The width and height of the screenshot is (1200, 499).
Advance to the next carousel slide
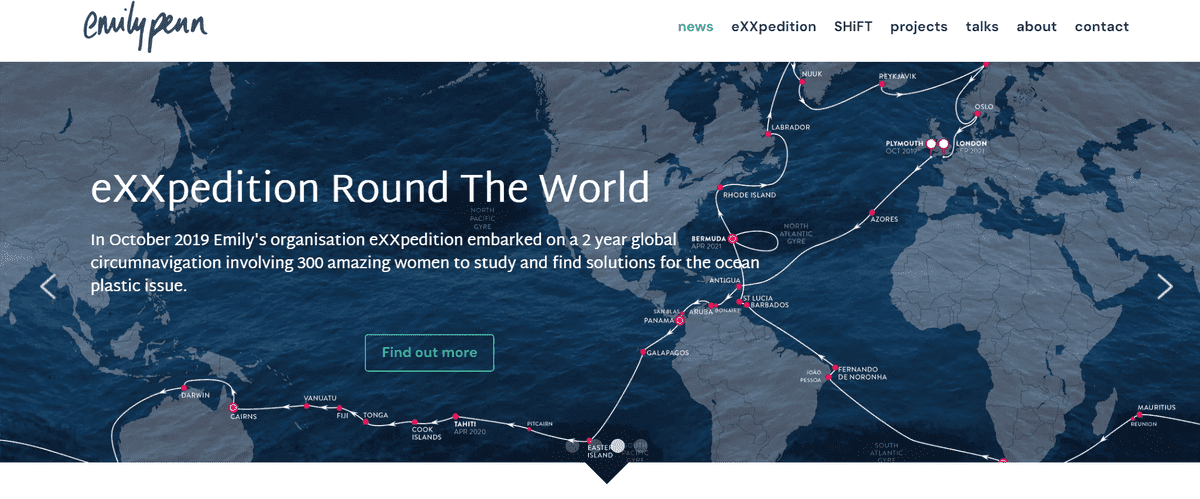(1165, 287)
